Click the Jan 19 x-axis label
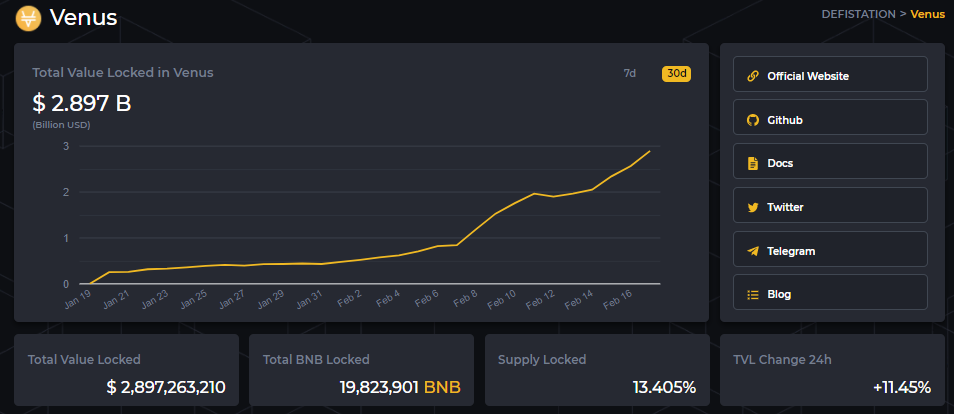This screenshot has width=954, height=414. pyautogui.click(x=77, y=299)
